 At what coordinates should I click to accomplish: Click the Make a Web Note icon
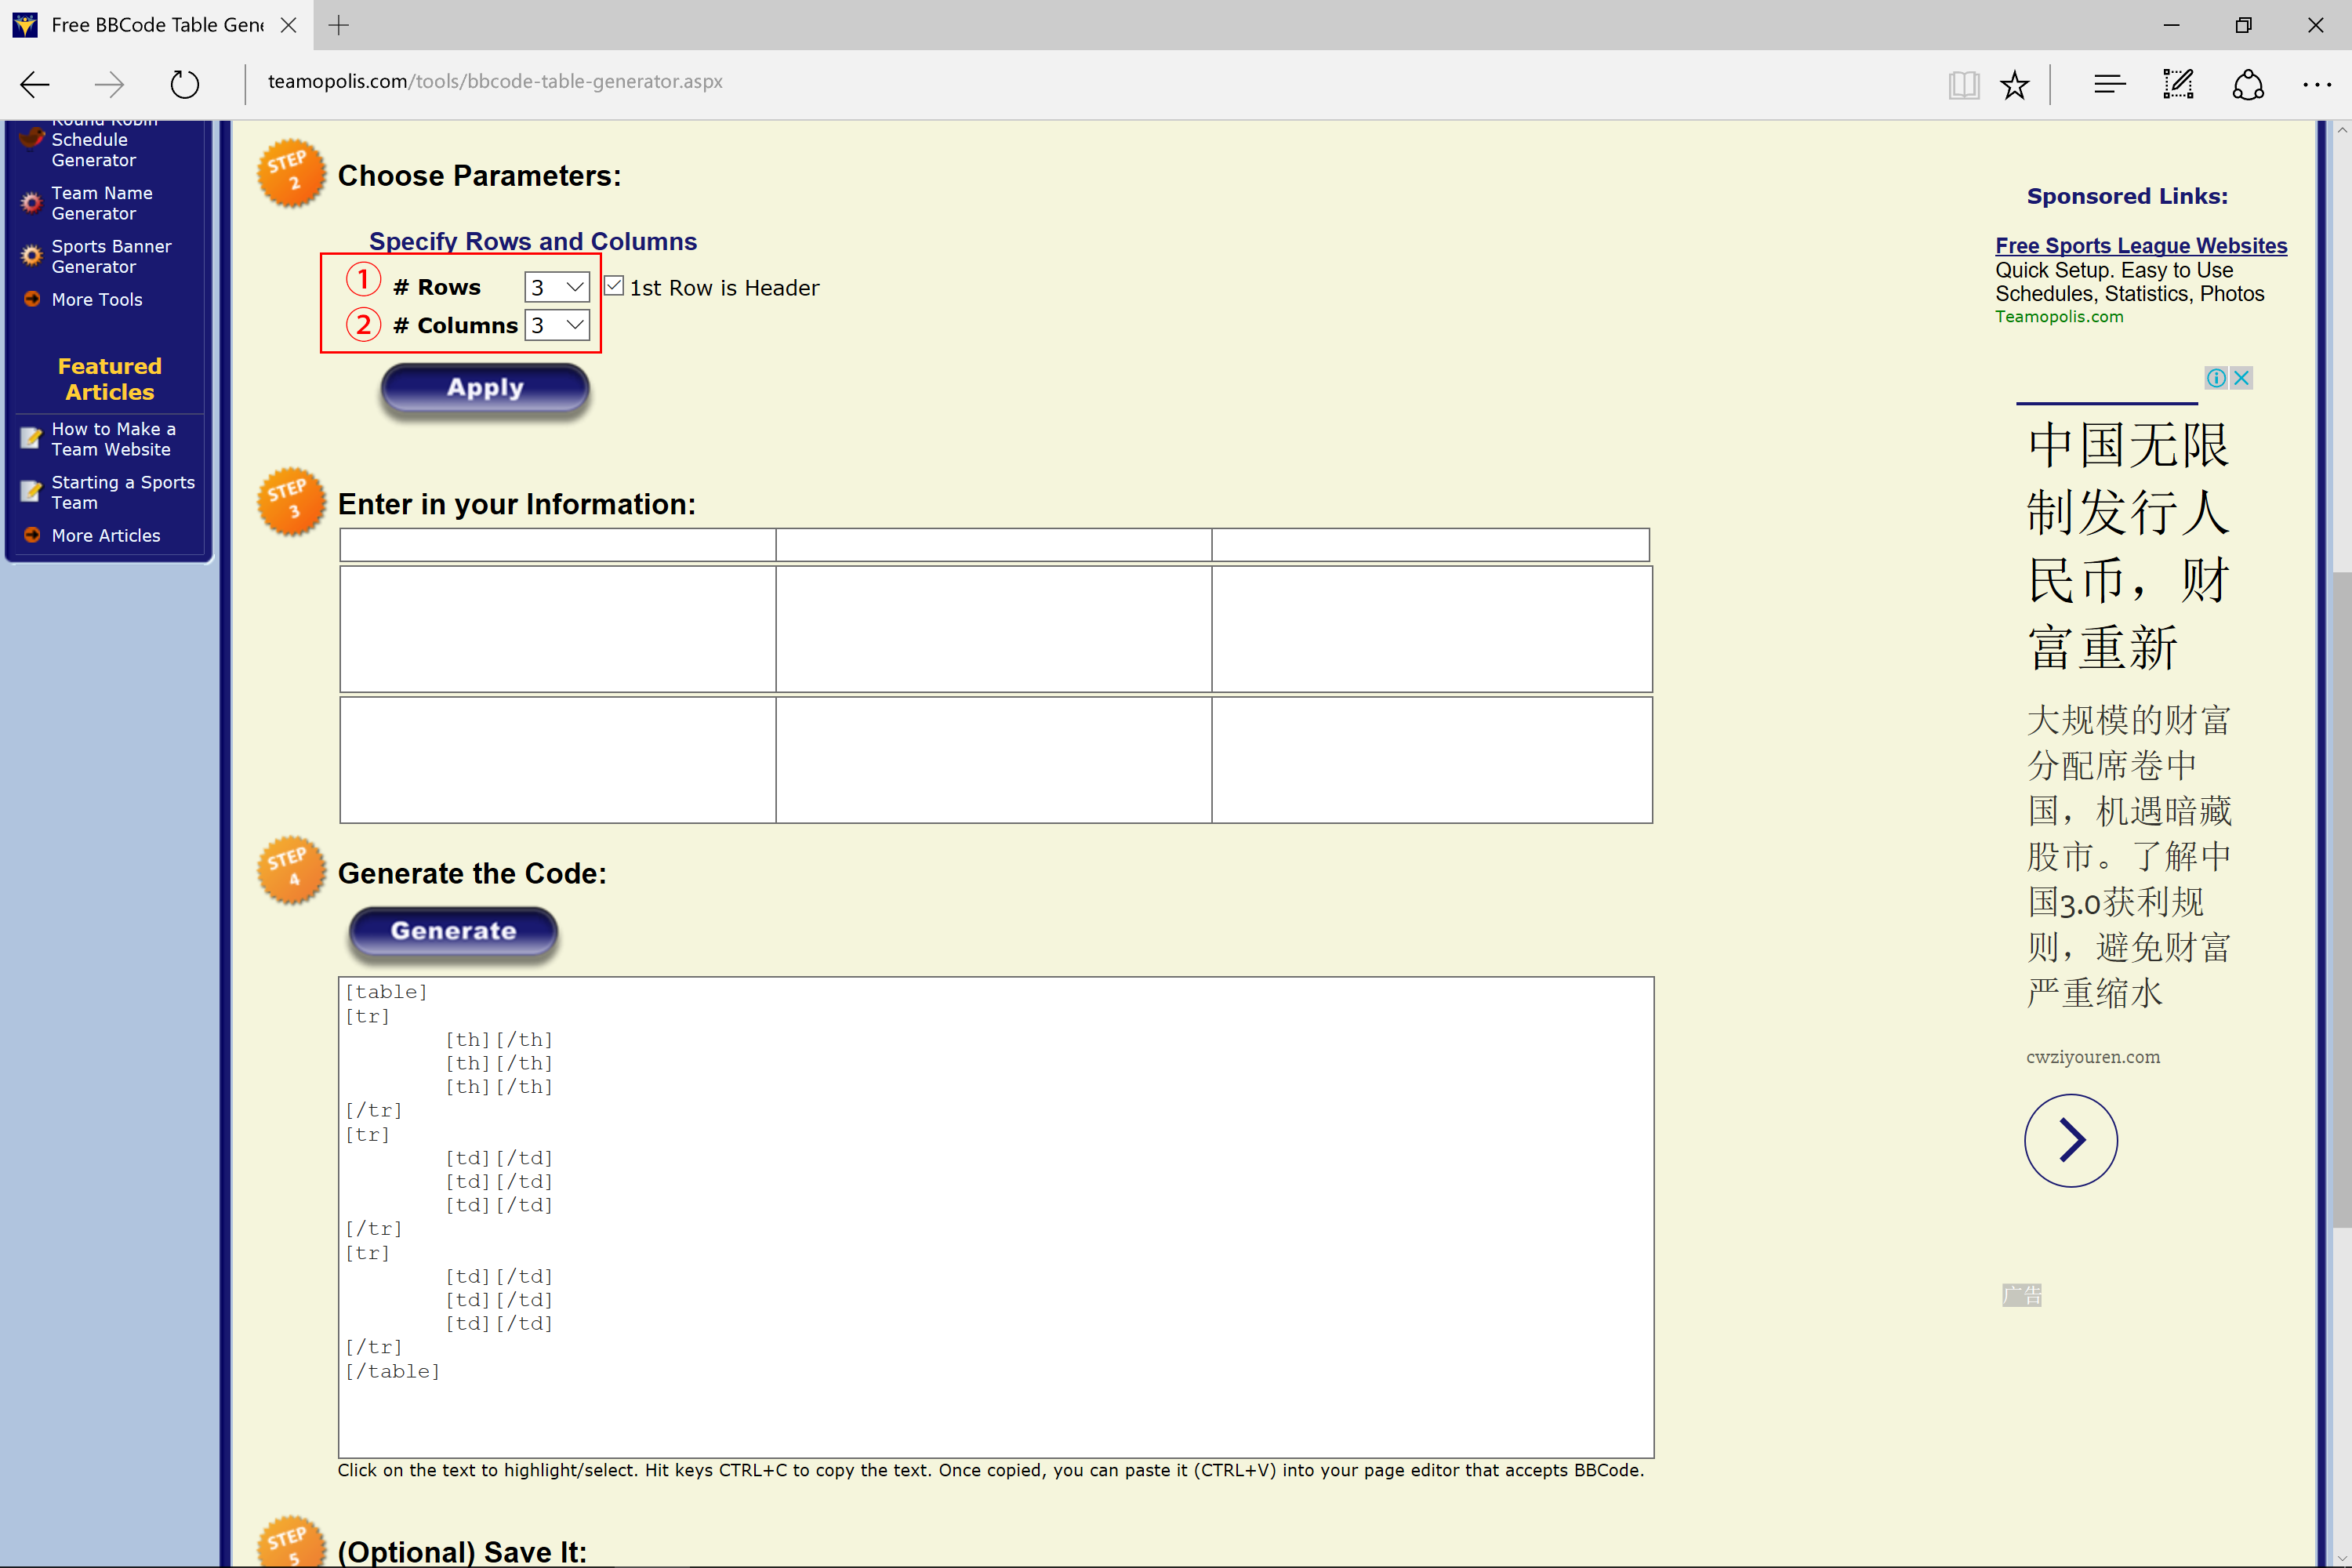(2178, 85)
